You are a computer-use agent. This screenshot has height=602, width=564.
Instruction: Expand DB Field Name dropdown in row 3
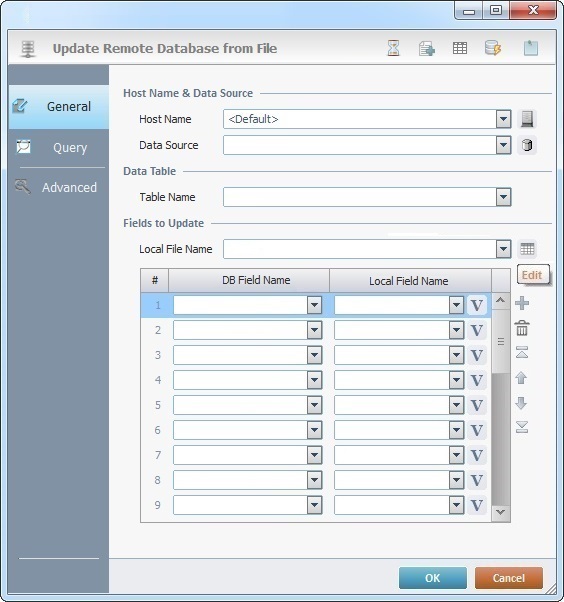click(x=314, y=355)
